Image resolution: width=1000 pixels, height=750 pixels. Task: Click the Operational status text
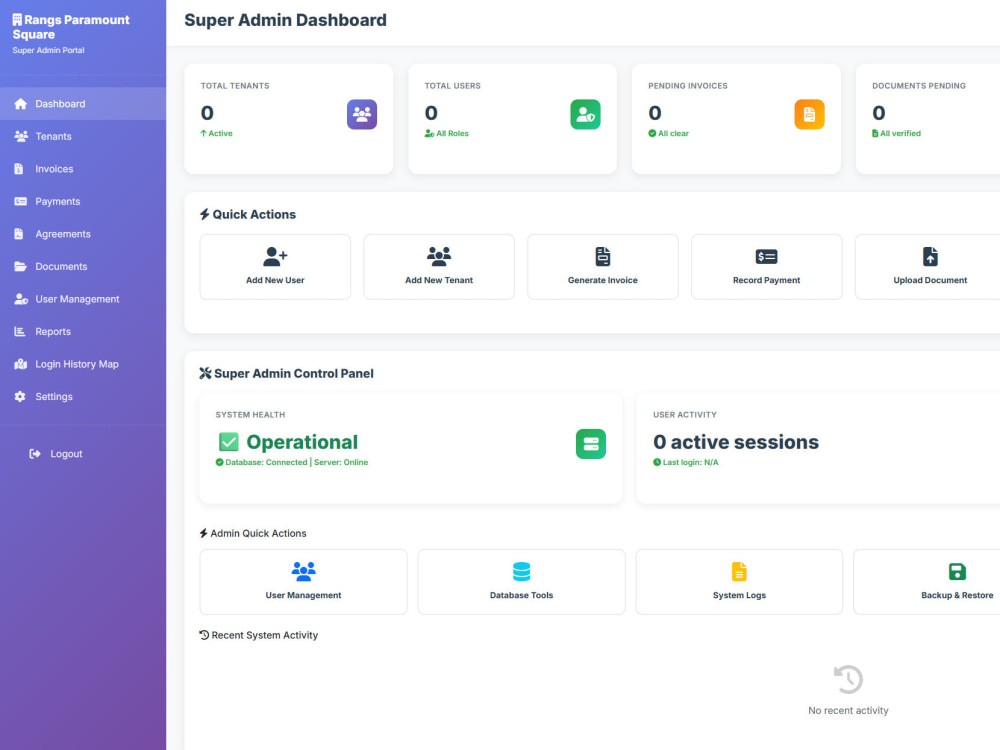tap(302, 442)
